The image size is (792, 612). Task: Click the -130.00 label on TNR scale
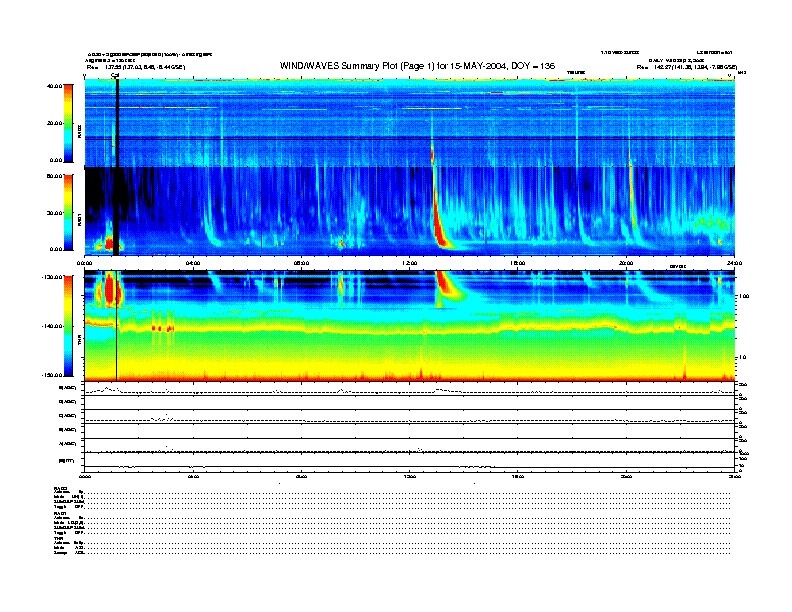(51, 277)
